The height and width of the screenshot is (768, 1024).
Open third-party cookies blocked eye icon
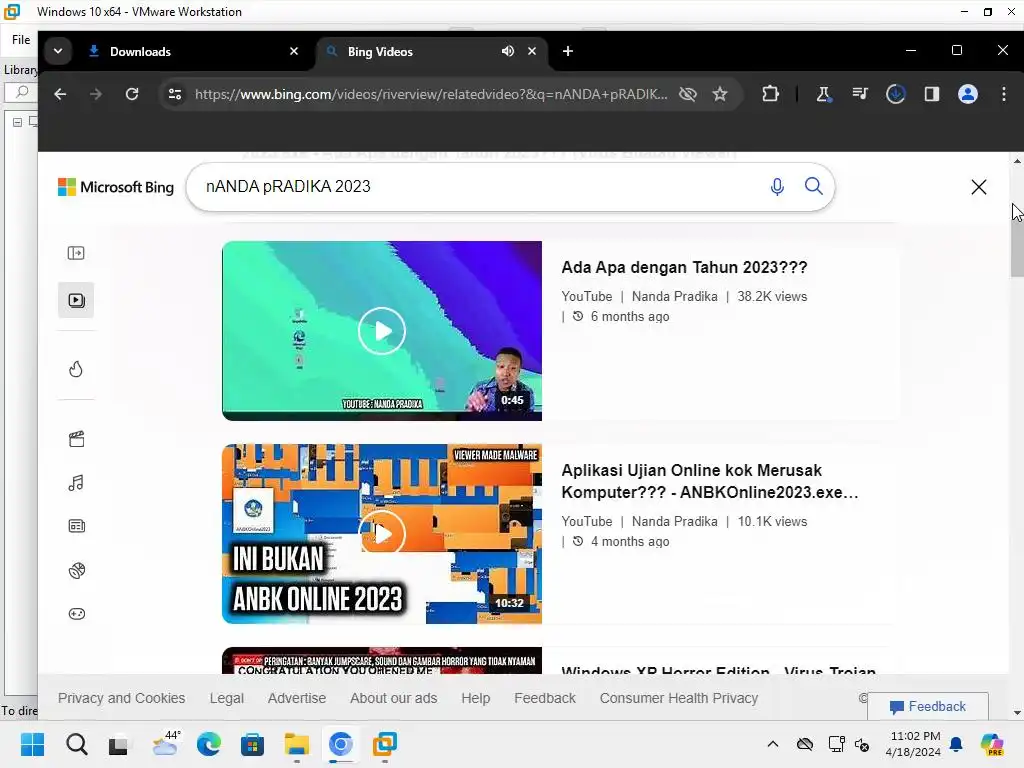[688, 94]
